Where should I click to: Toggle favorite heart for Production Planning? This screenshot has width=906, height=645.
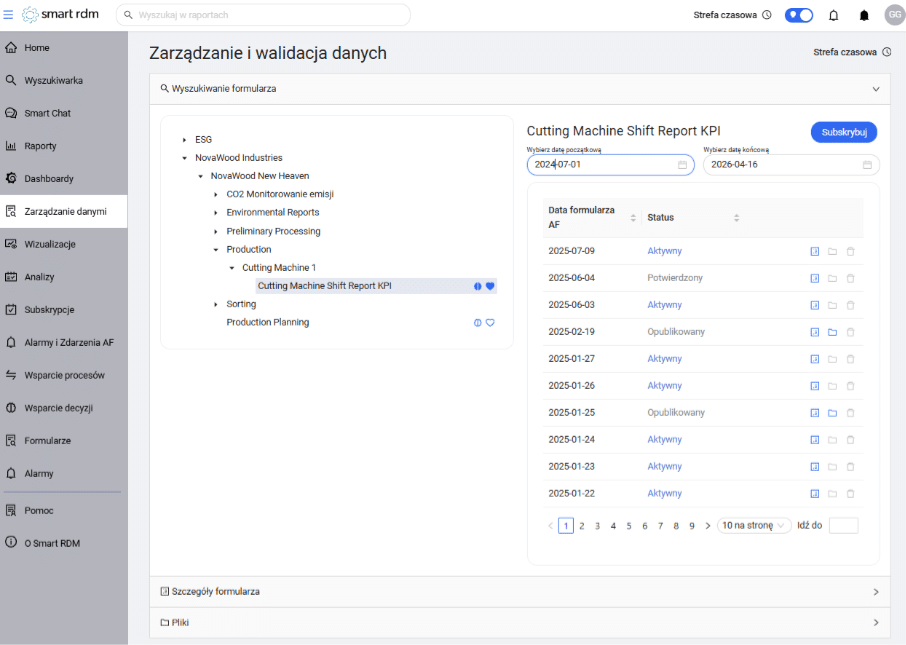point(490,323)
